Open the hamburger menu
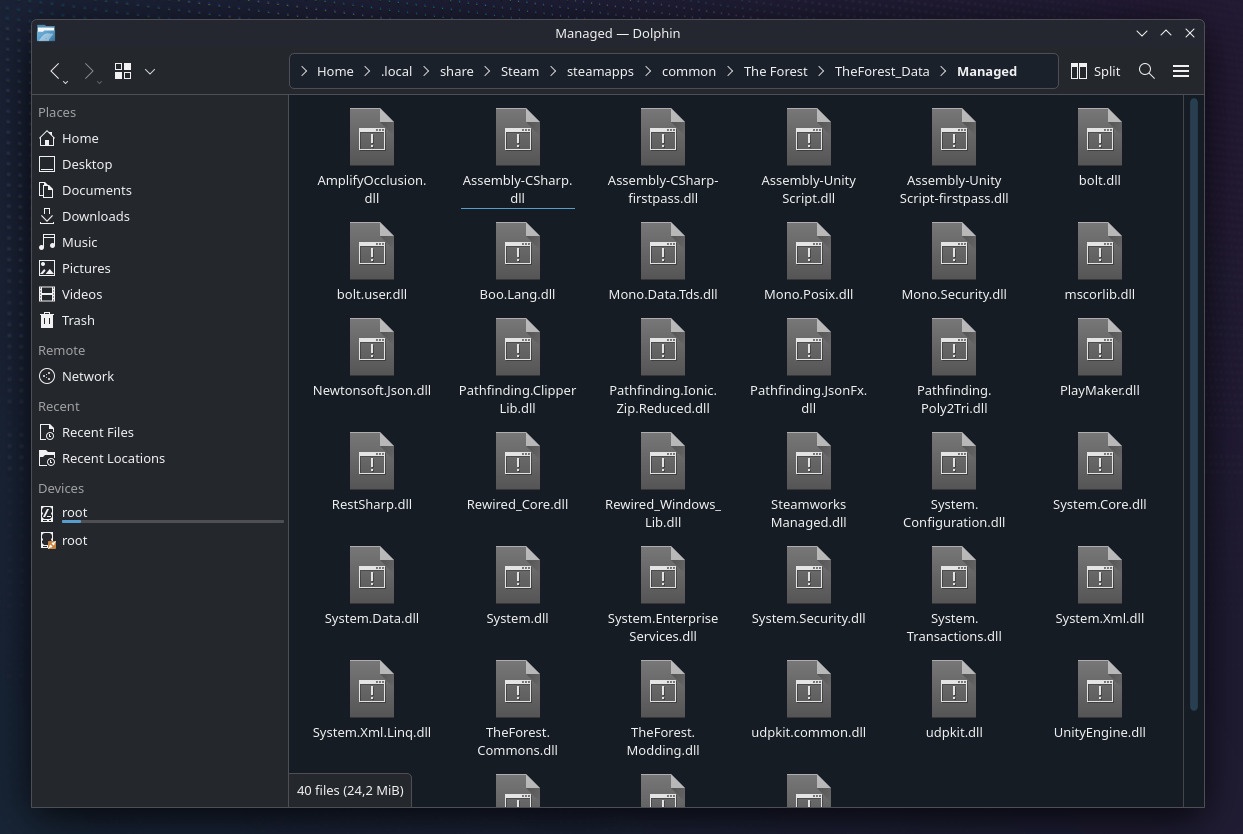 pos(1181,71)
